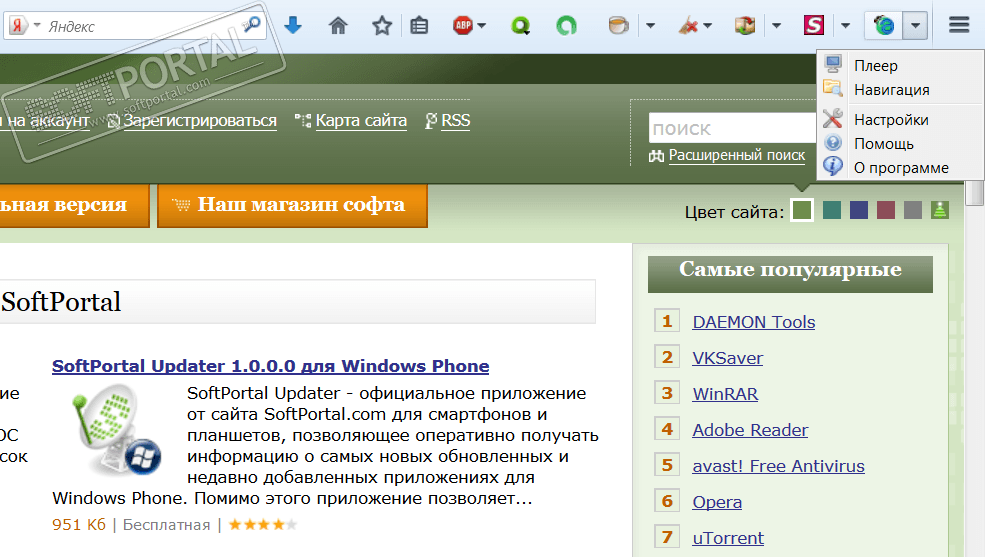Expand dropdown beside pink S icon
Screen dimensions: 985x557
(846, 26)
